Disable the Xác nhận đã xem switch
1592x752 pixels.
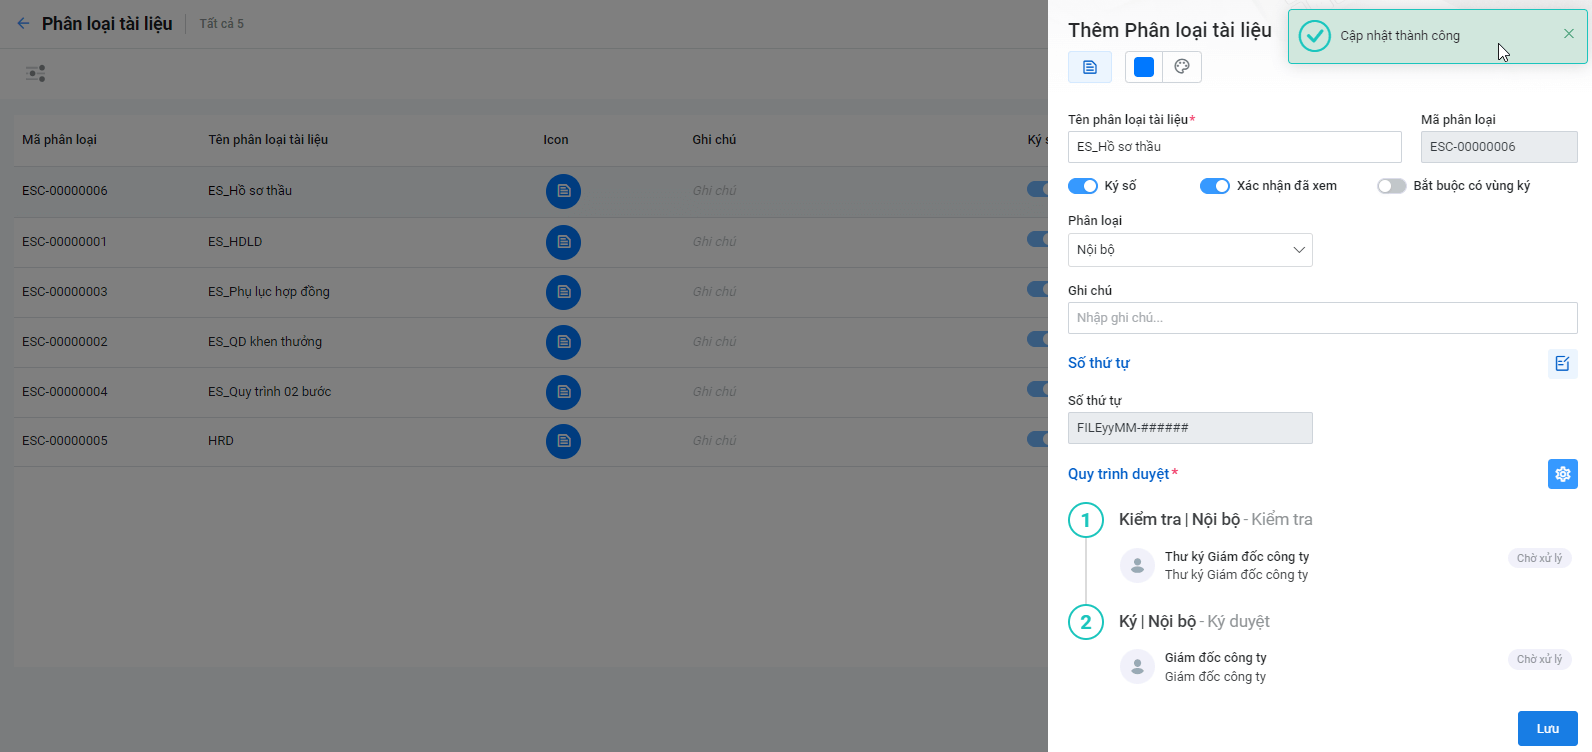(x=1214, y=186)
